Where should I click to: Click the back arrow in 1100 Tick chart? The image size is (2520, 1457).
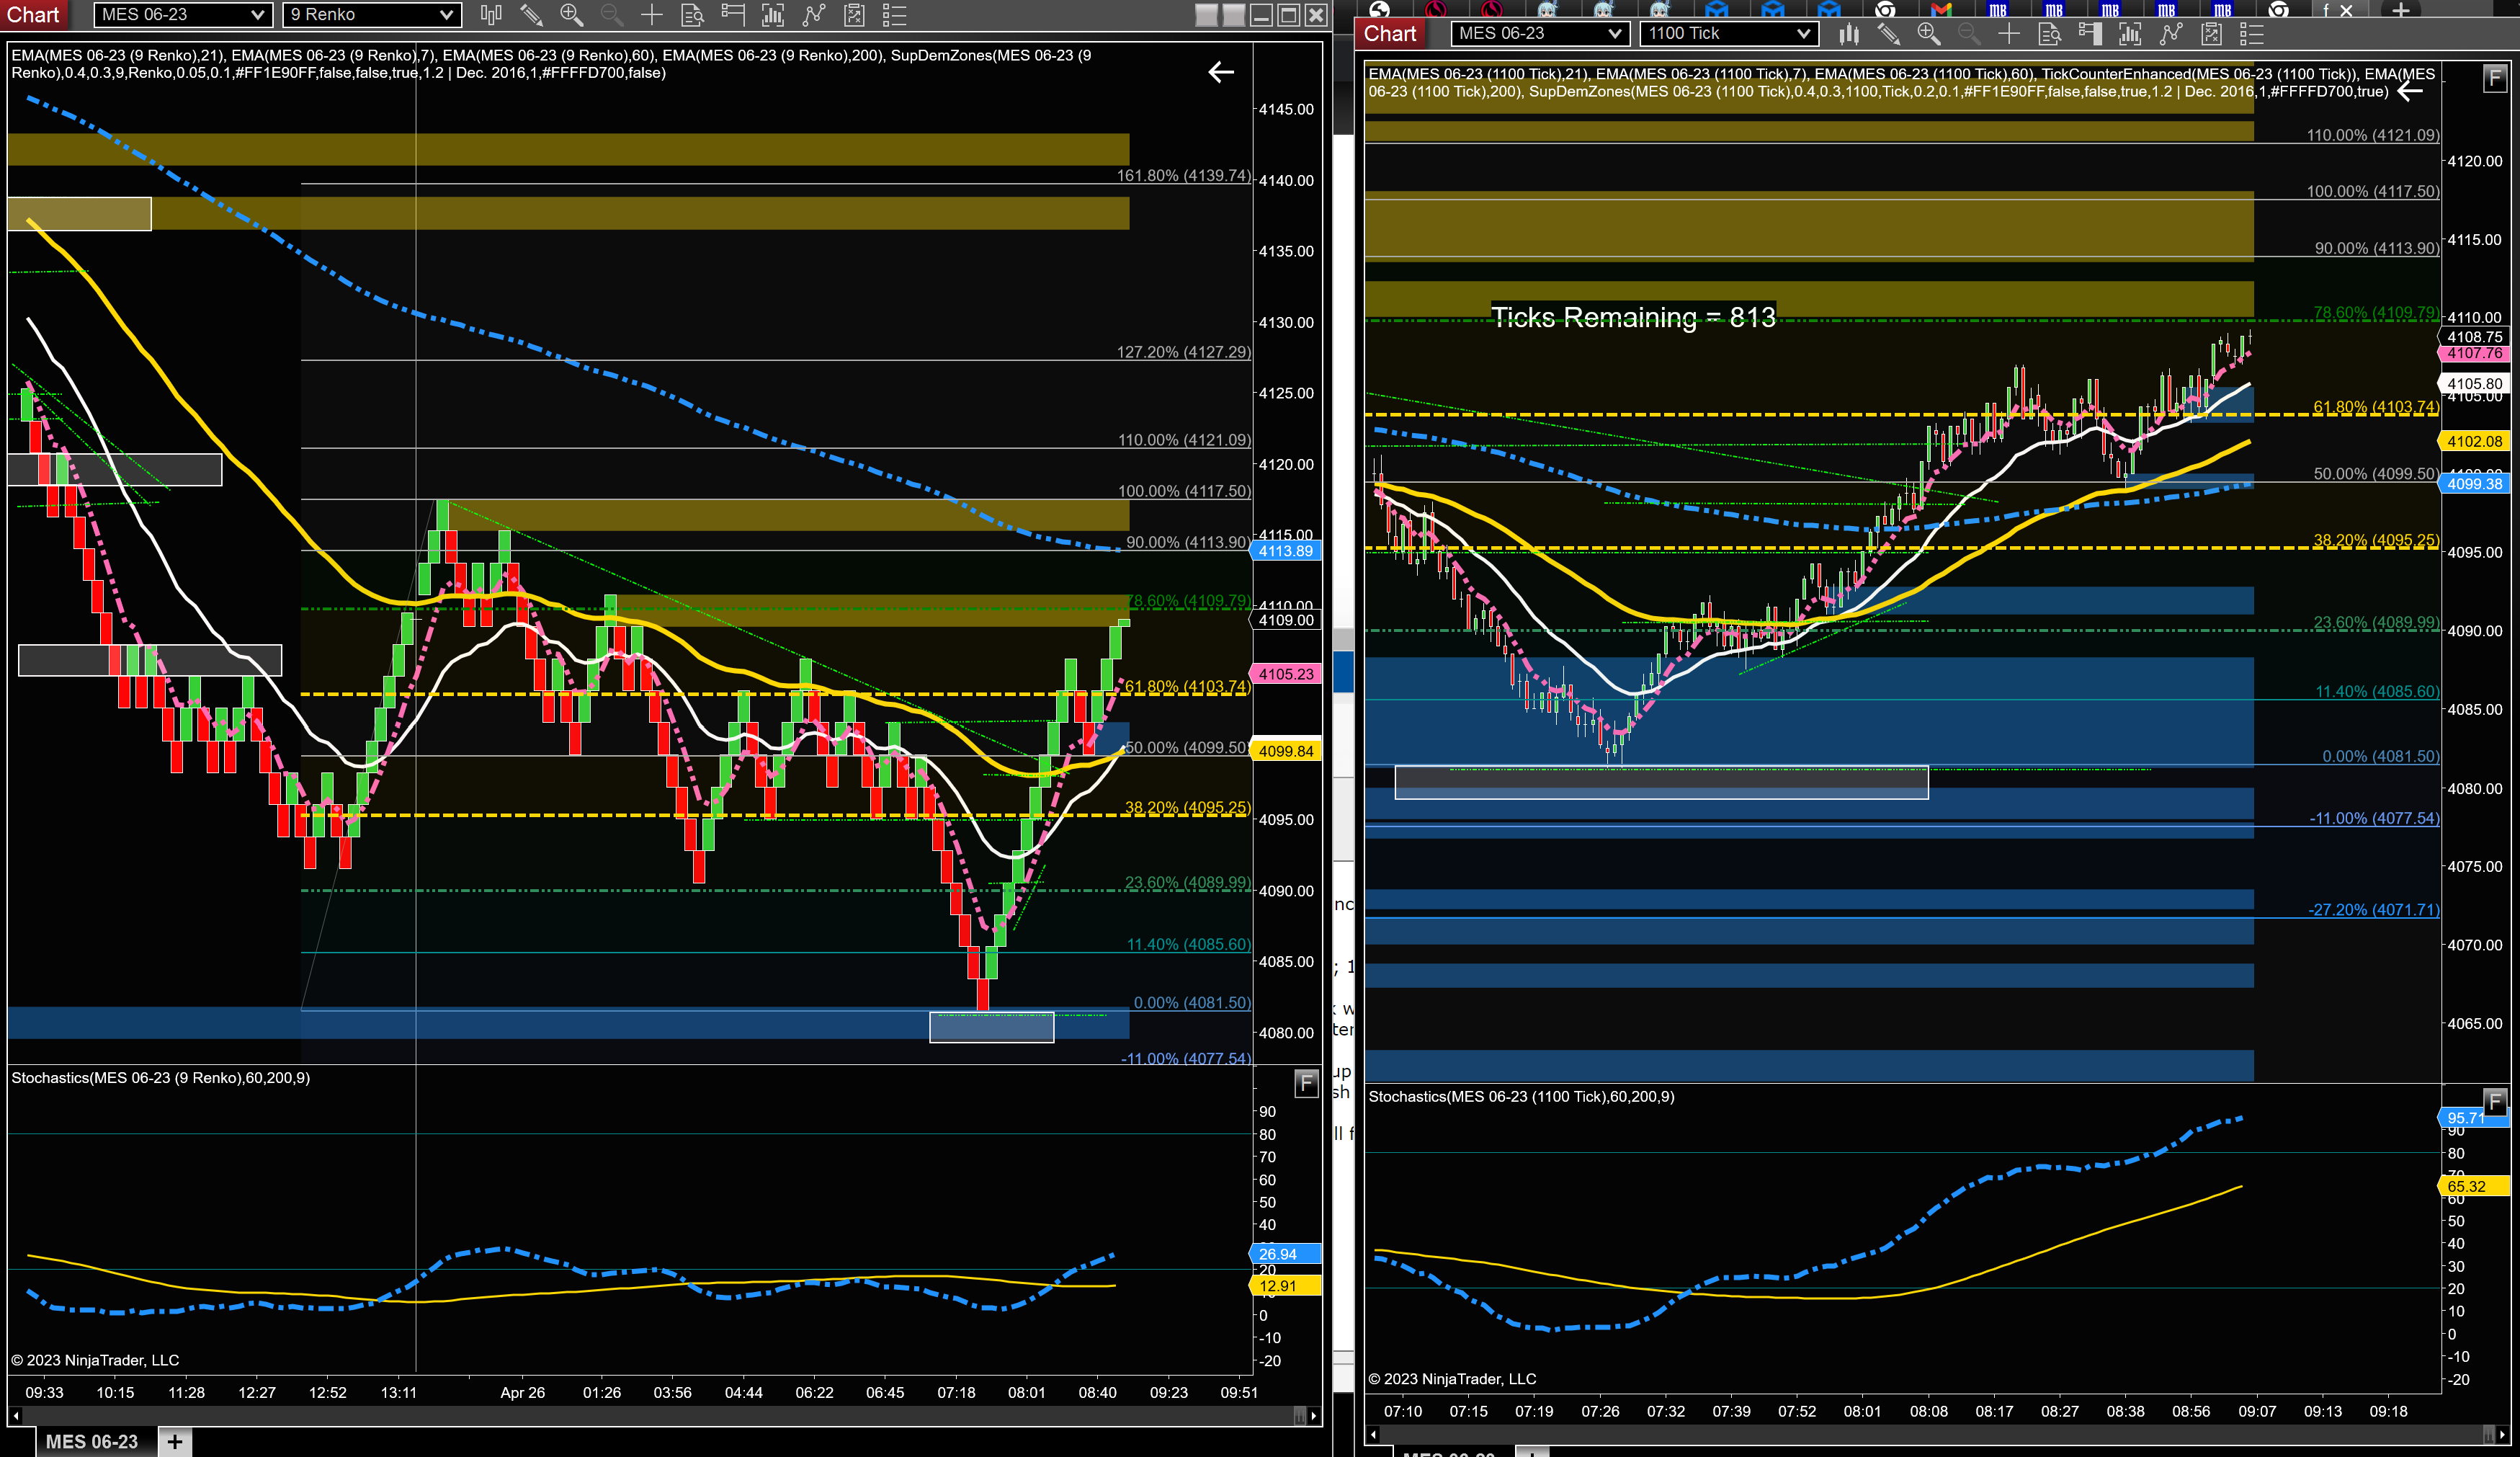pyautogui.click(x=2410, y=91)
